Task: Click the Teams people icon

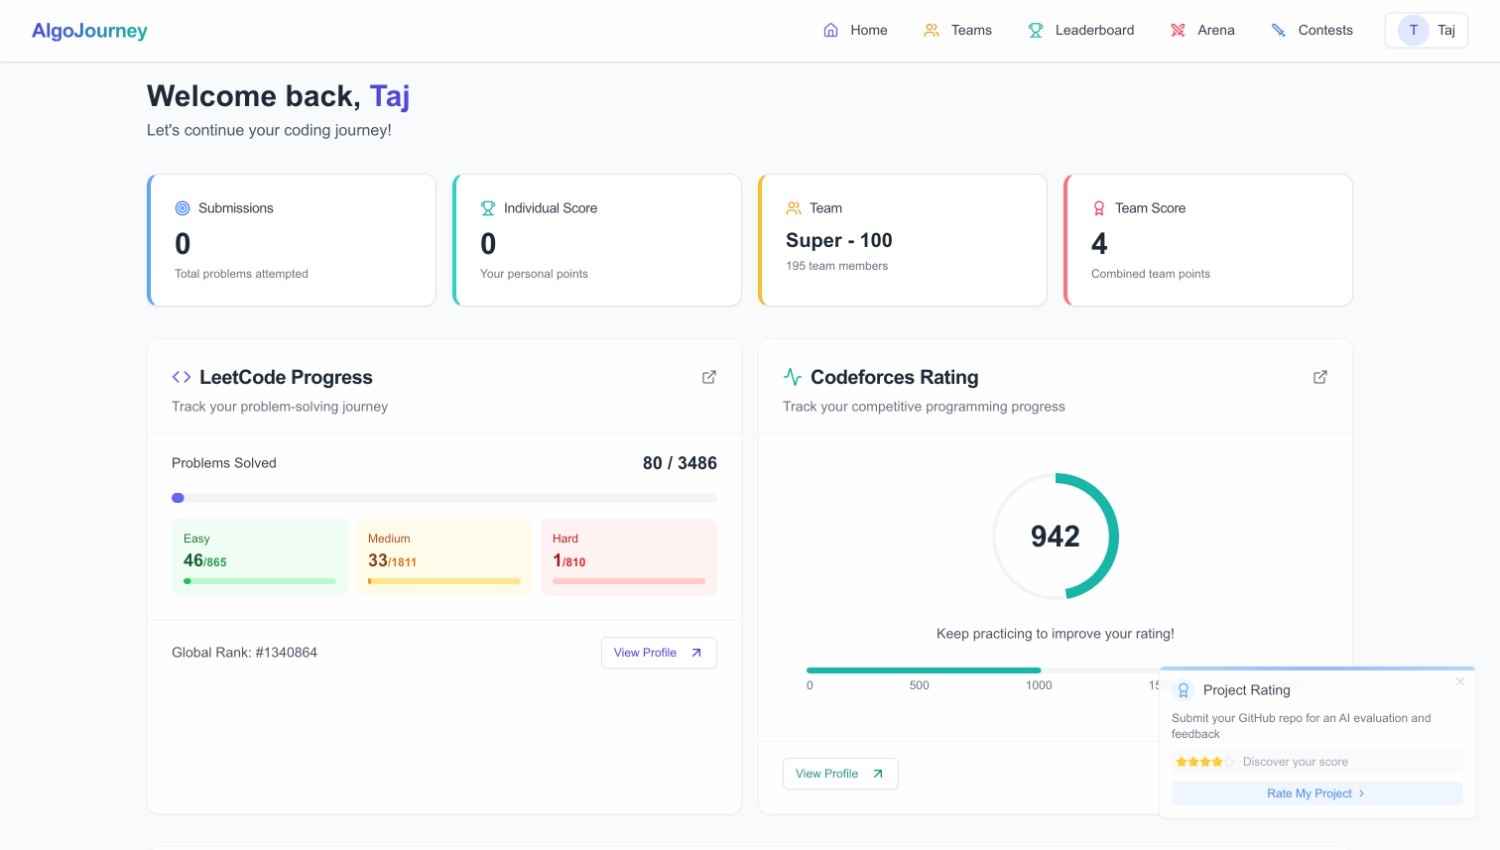Action: 932,30
